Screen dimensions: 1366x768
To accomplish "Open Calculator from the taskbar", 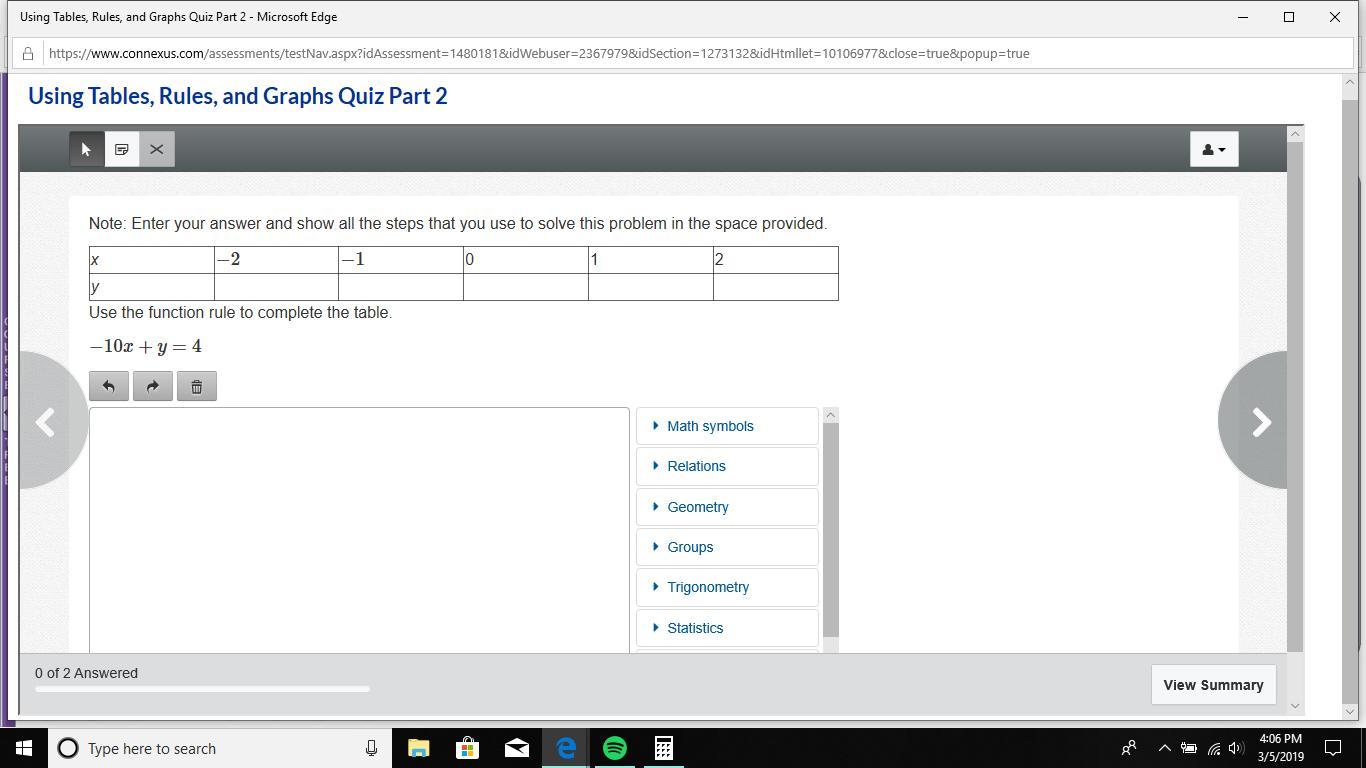I will click(x=663, y=748).
